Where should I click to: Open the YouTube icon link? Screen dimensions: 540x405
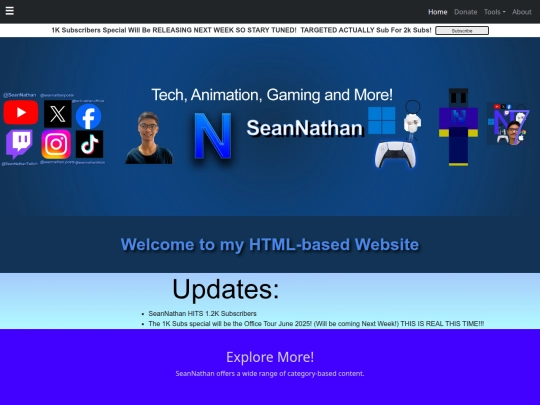pos(21,112)
